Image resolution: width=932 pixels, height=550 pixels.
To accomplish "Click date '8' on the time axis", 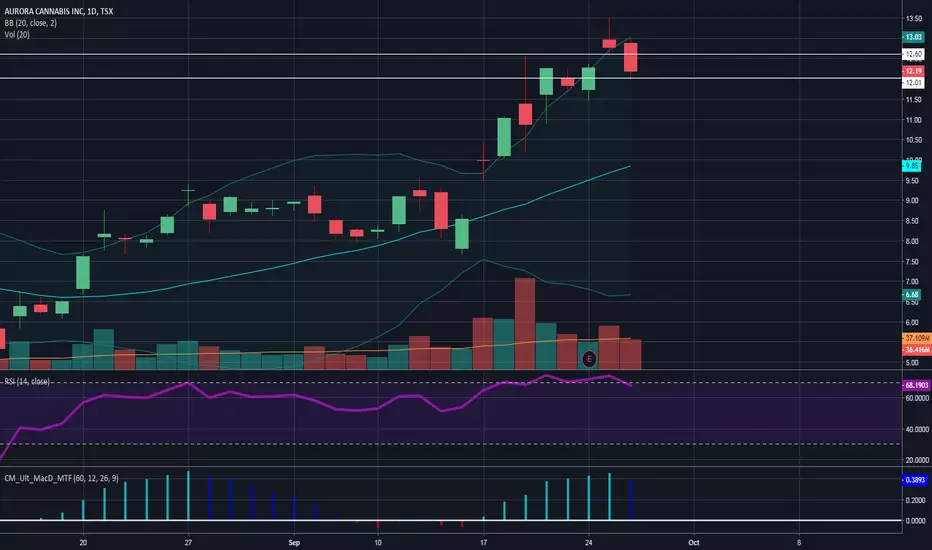I will coord(799,542).
